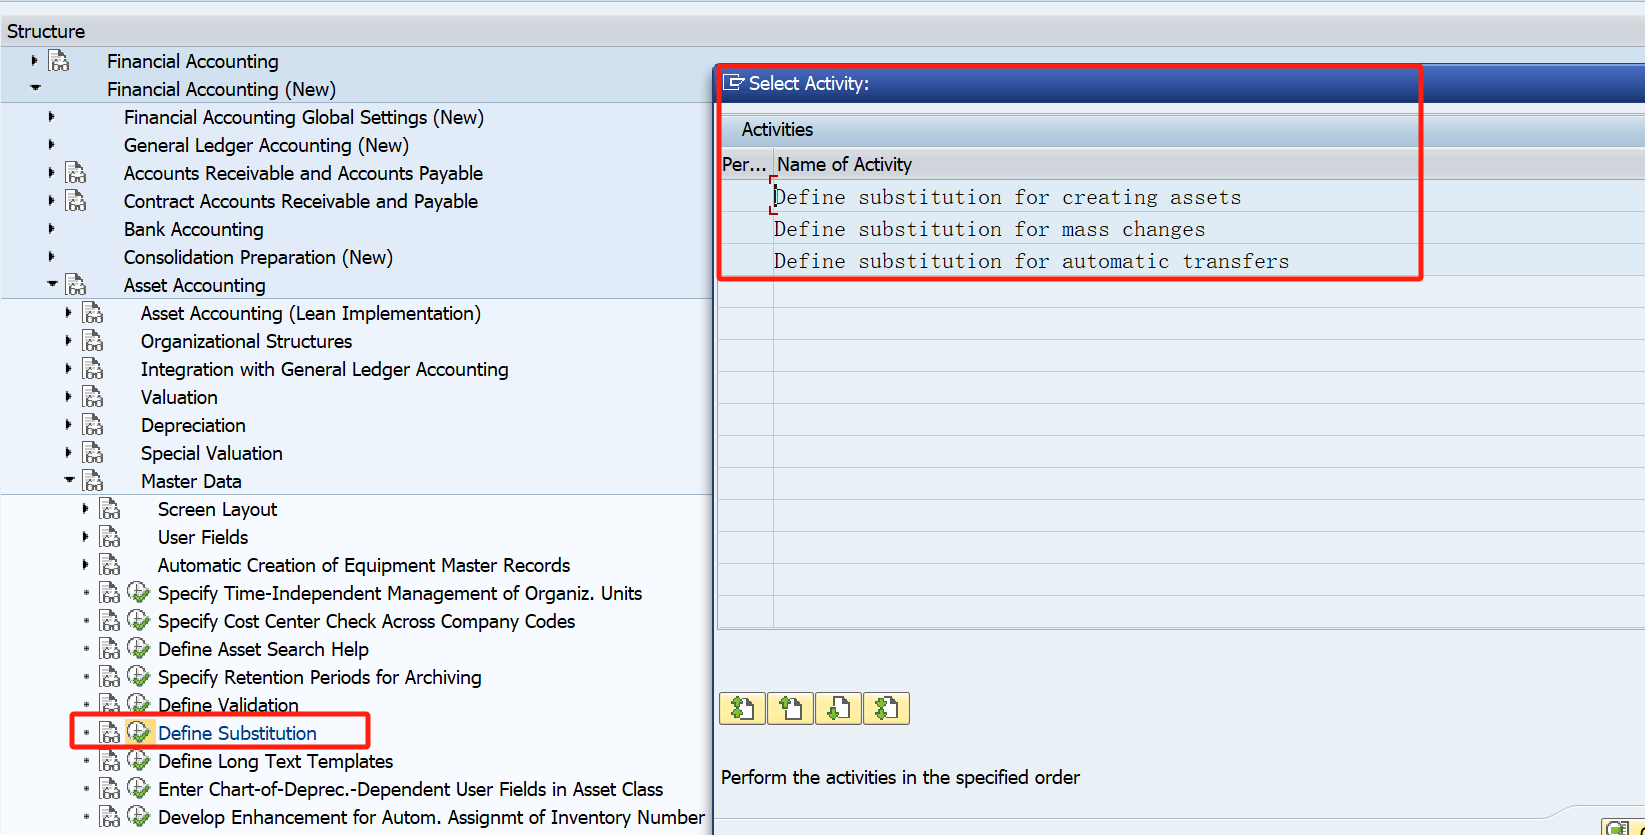
Task: Open documentation icon for Asset Accounting node
Action: [x=76, y=285]
